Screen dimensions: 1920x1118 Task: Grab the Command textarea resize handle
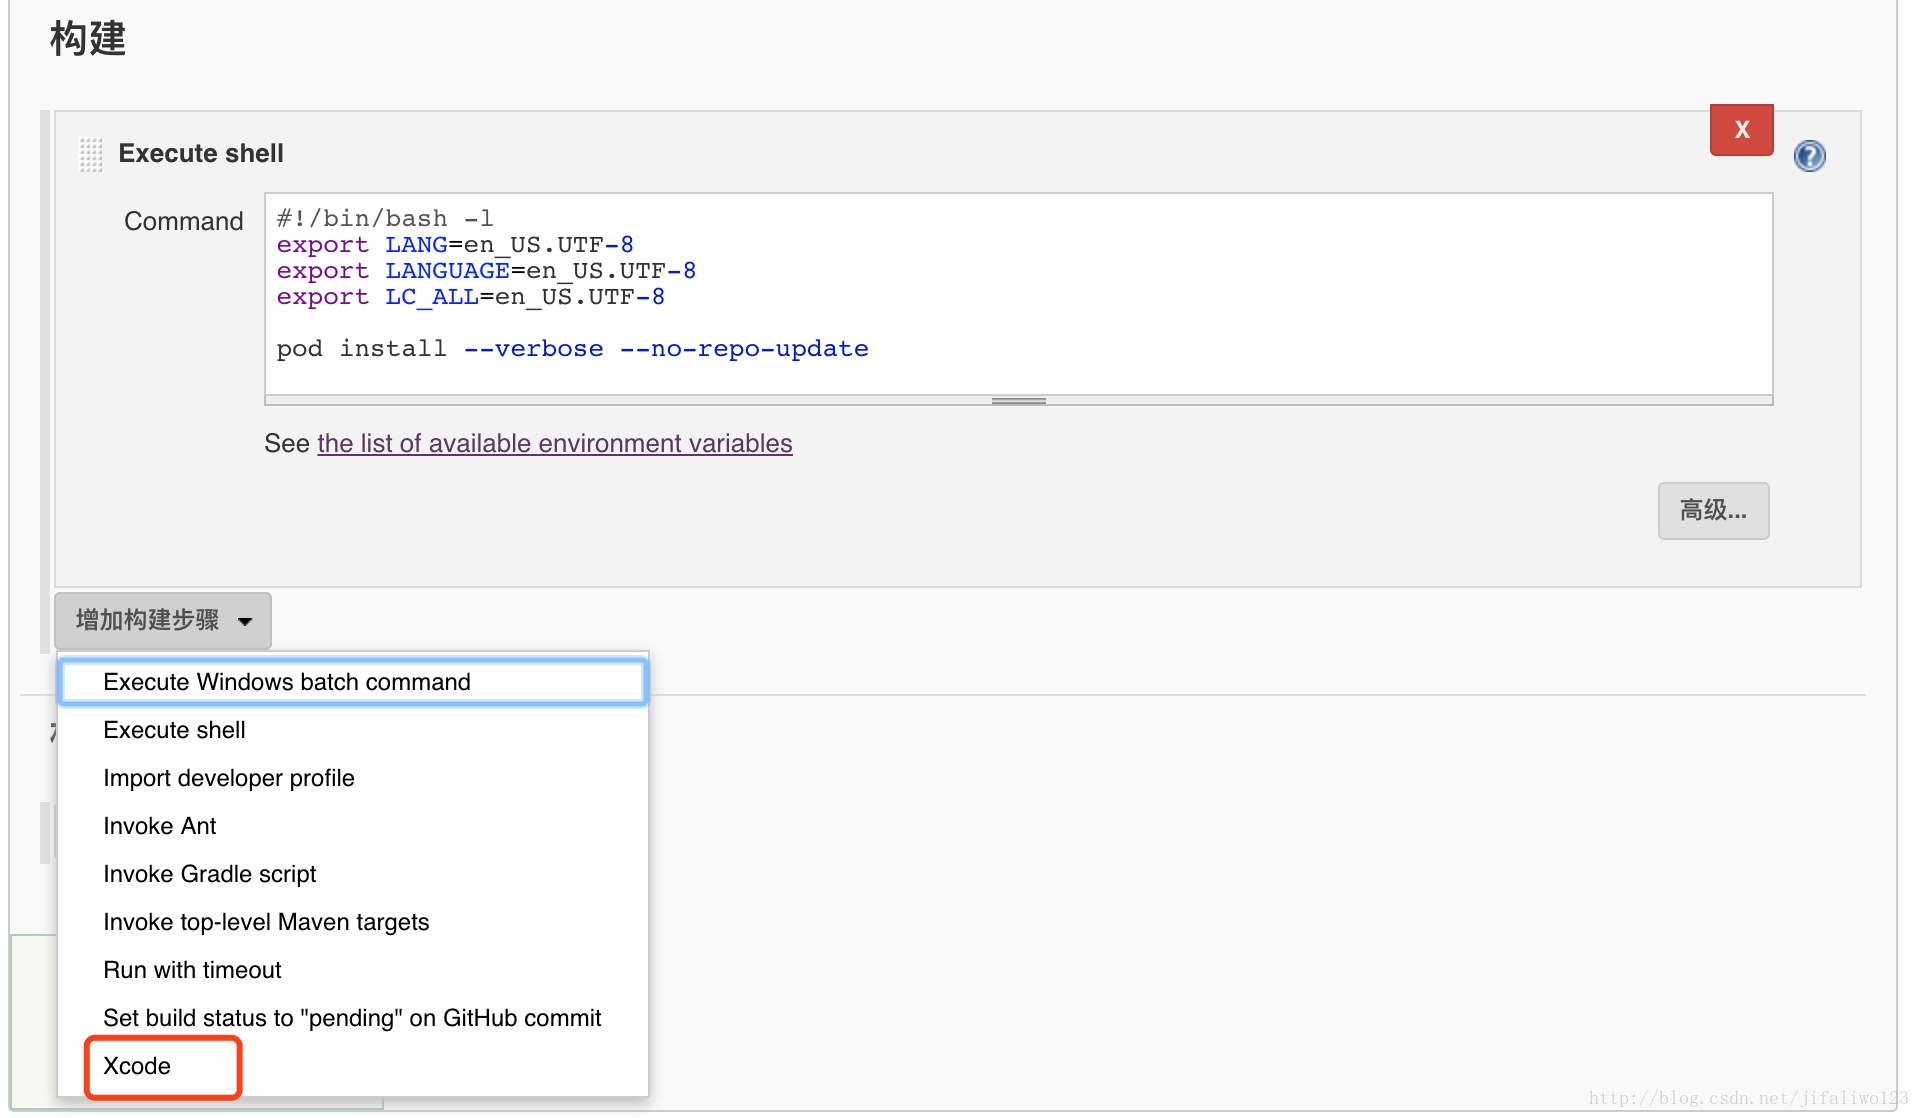pos(1018,401)
